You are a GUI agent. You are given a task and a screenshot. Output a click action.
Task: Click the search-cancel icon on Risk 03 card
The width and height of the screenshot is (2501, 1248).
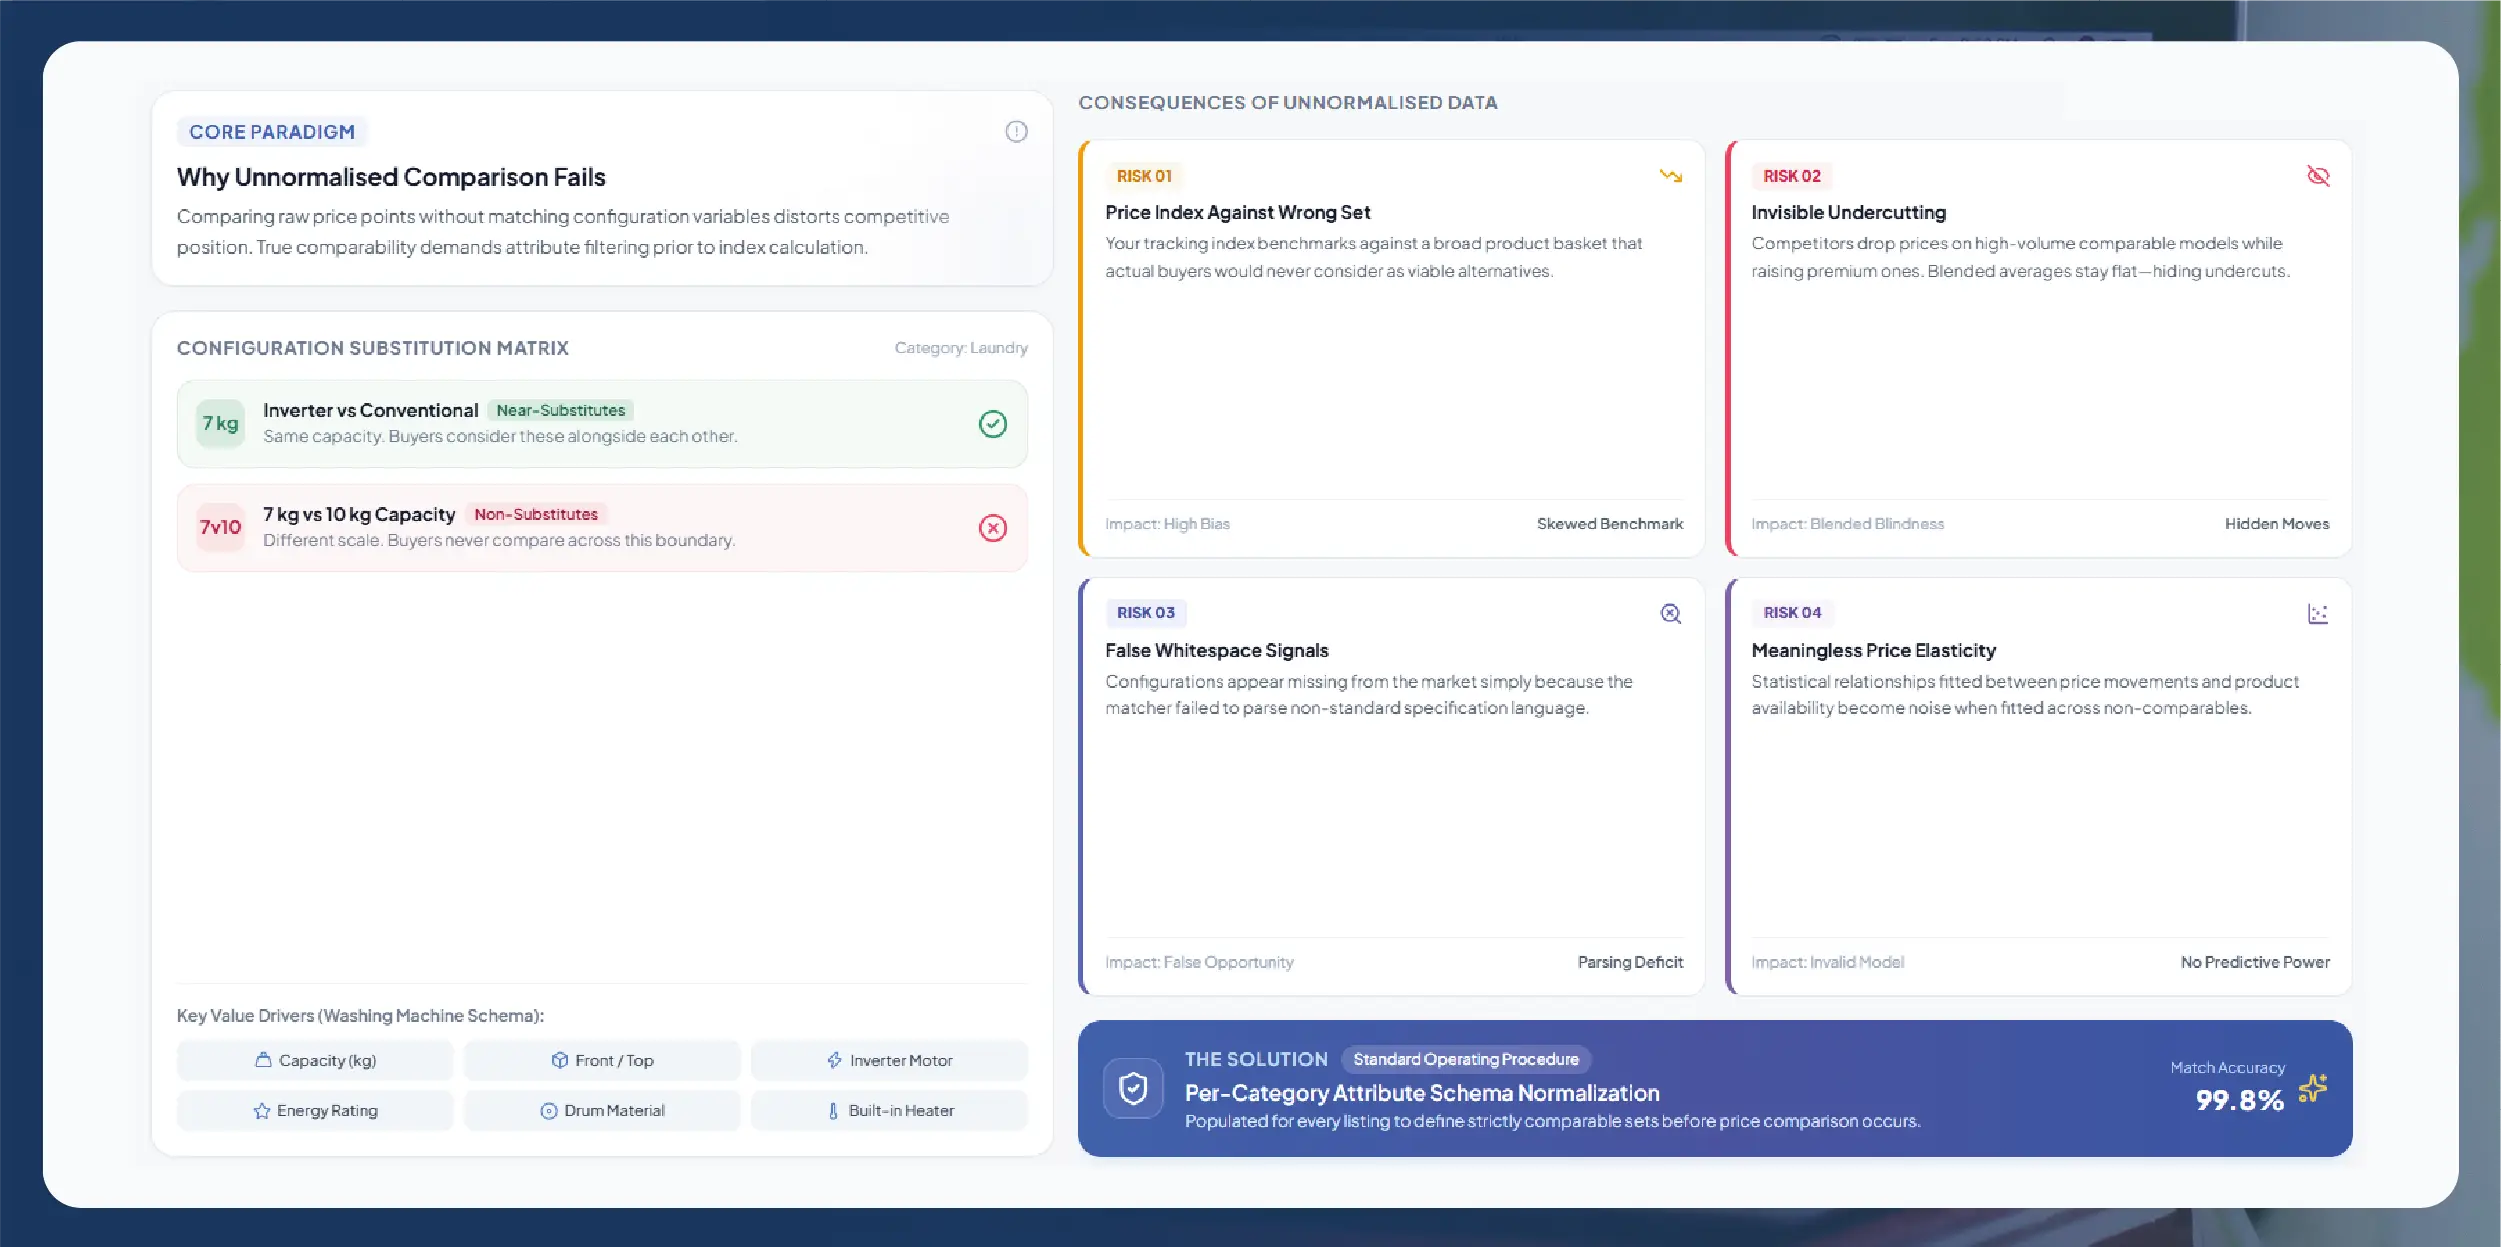pos(1670,614)
